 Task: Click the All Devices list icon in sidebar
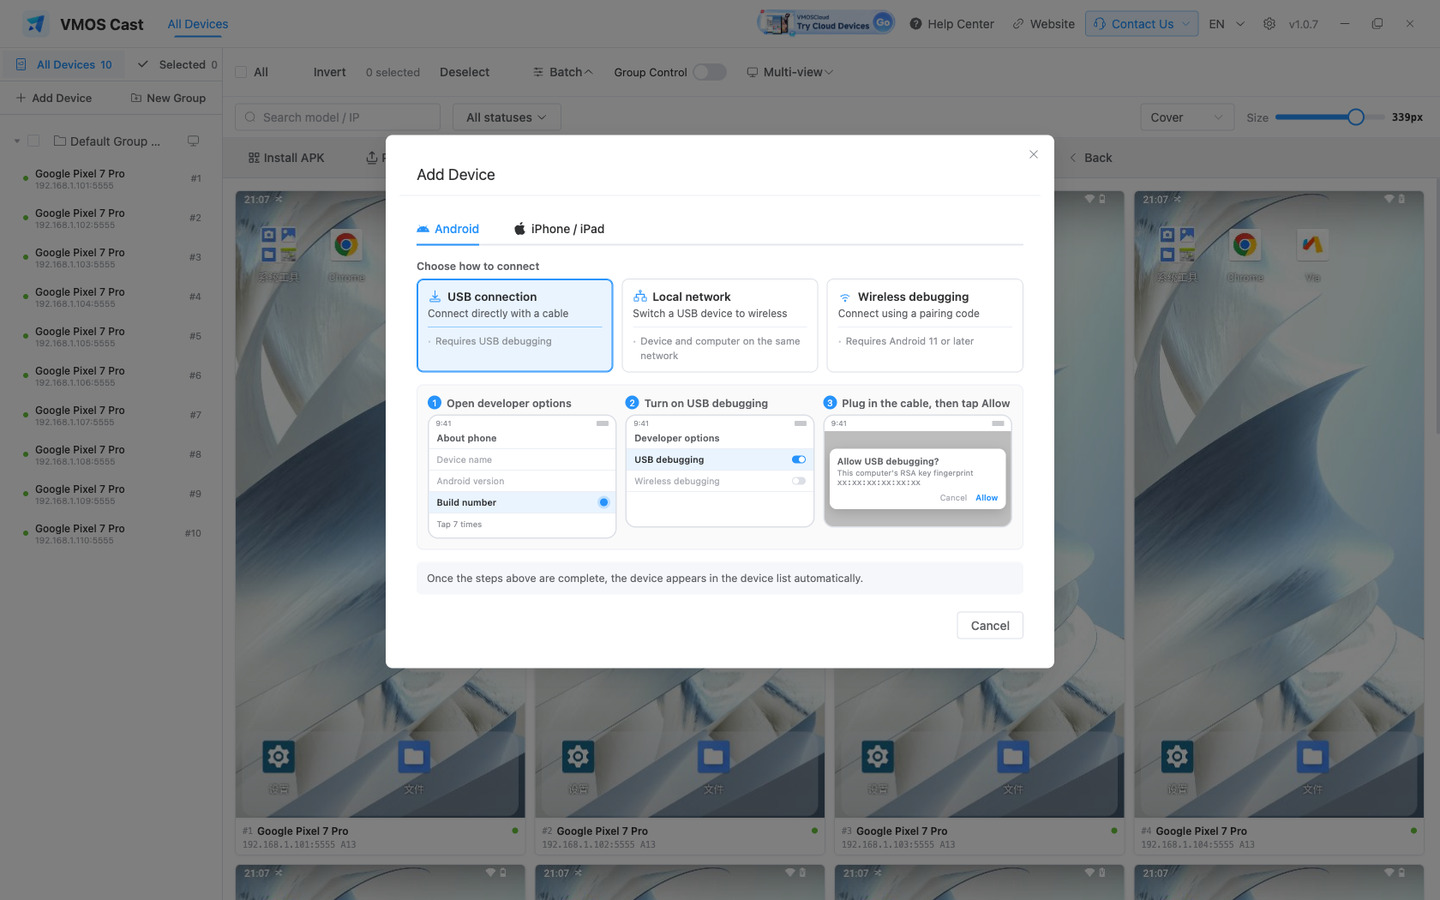pyautogui.click(x=21, y=64)
